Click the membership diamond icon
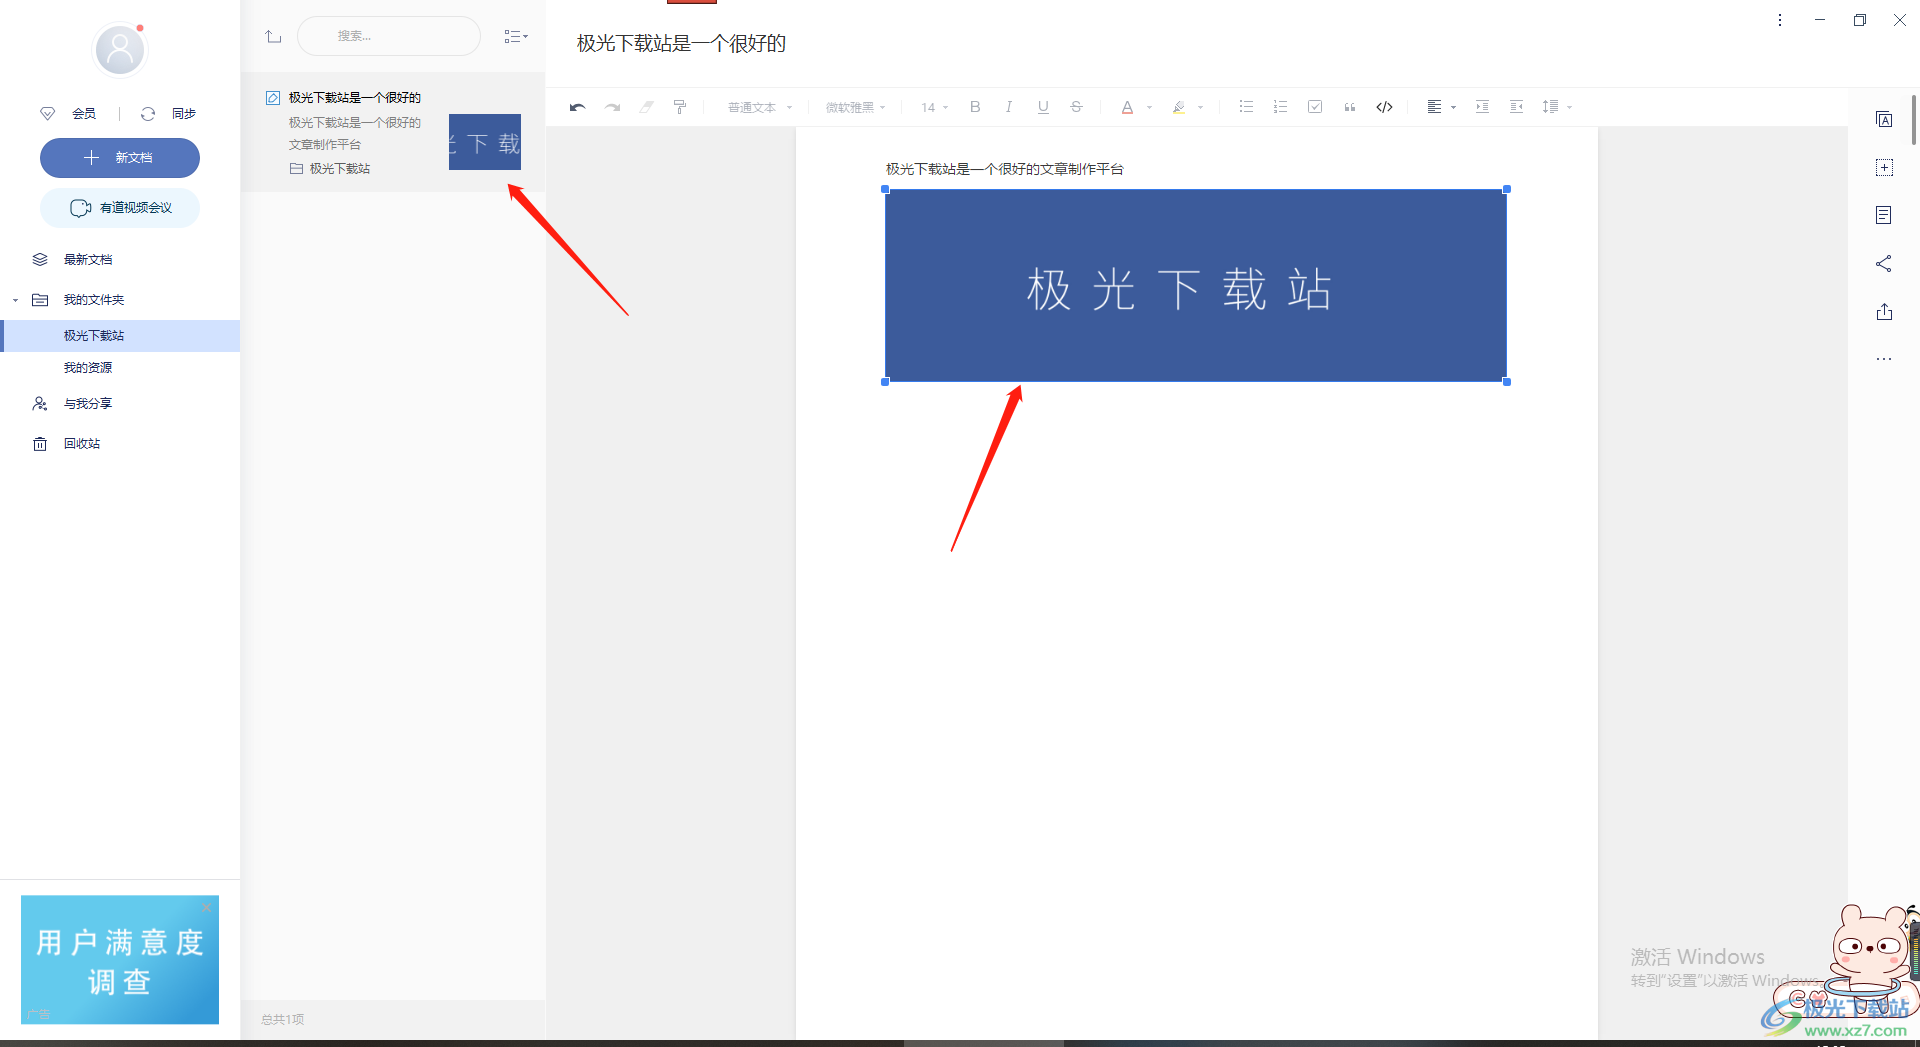This screenshot has height=1047, width=1920. point(47,114)
